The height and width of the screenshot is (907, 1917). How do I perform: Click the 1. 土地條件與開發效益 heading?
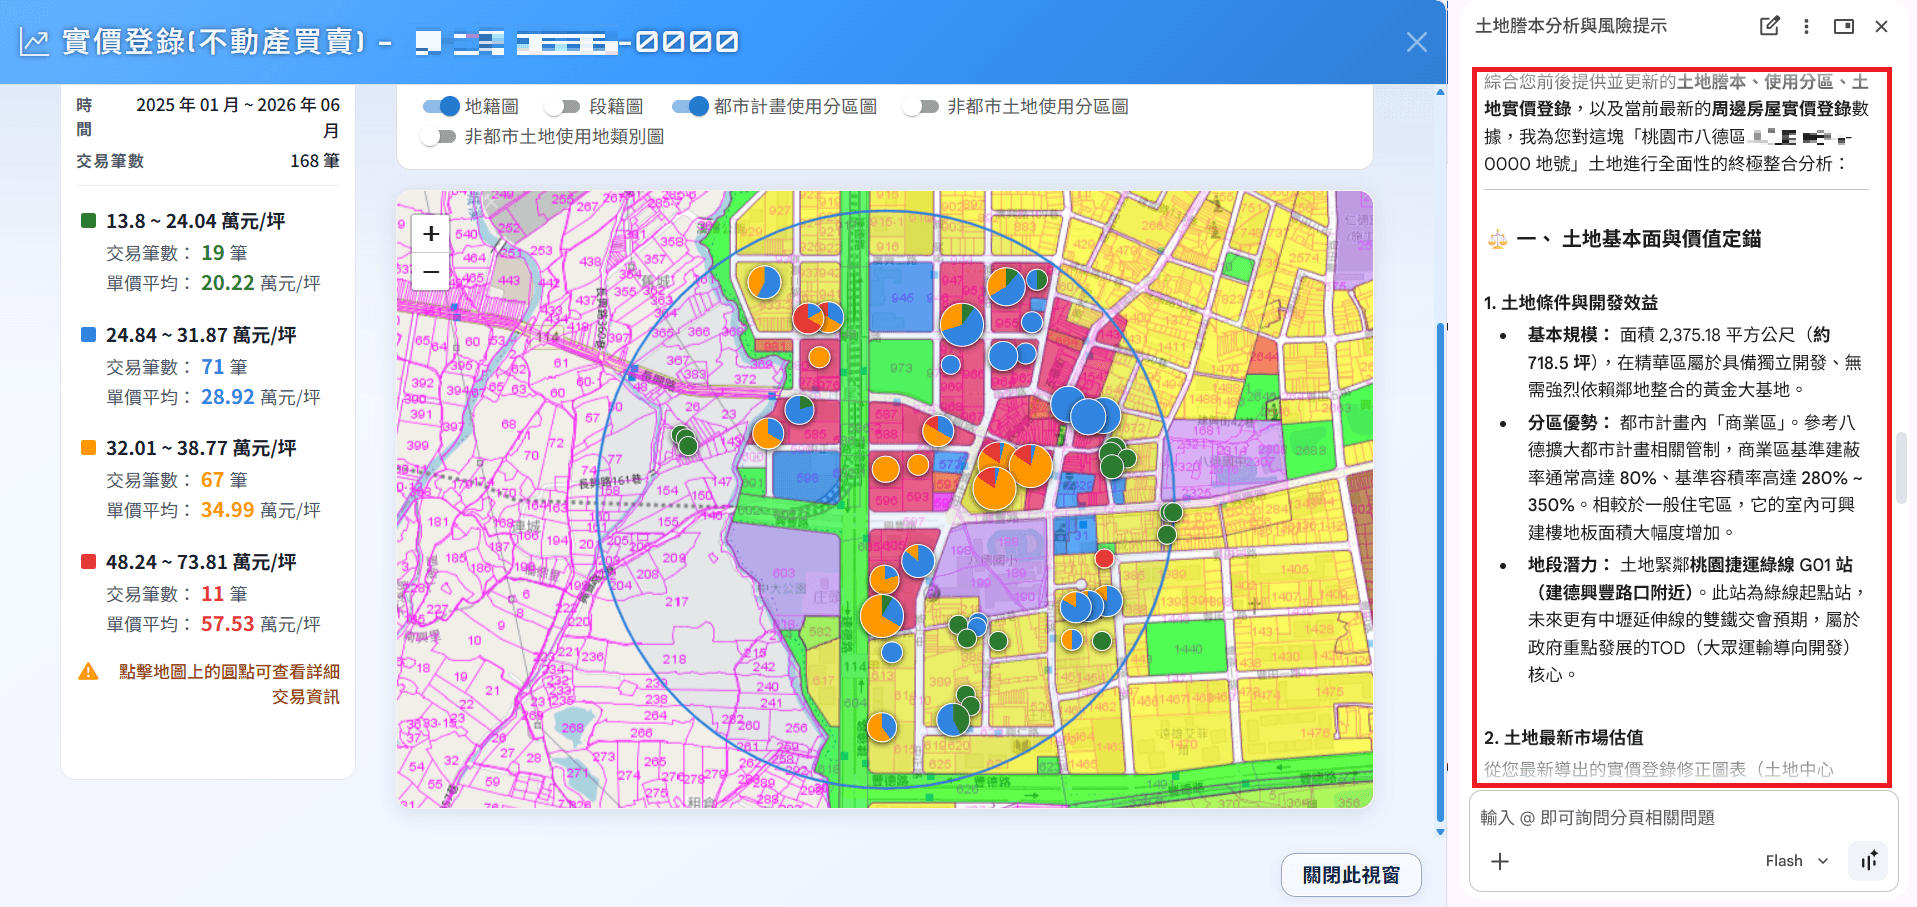[x=1570, y=302]
